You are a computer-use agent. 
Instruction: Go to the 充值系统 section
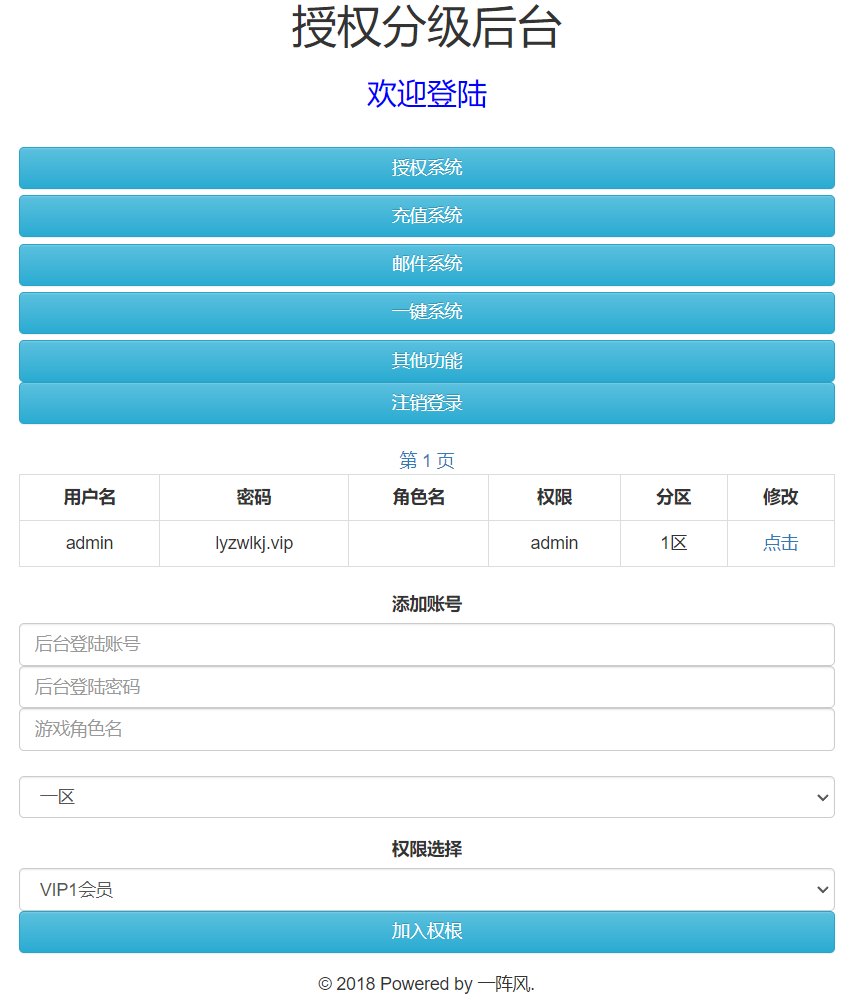[427, 216]
